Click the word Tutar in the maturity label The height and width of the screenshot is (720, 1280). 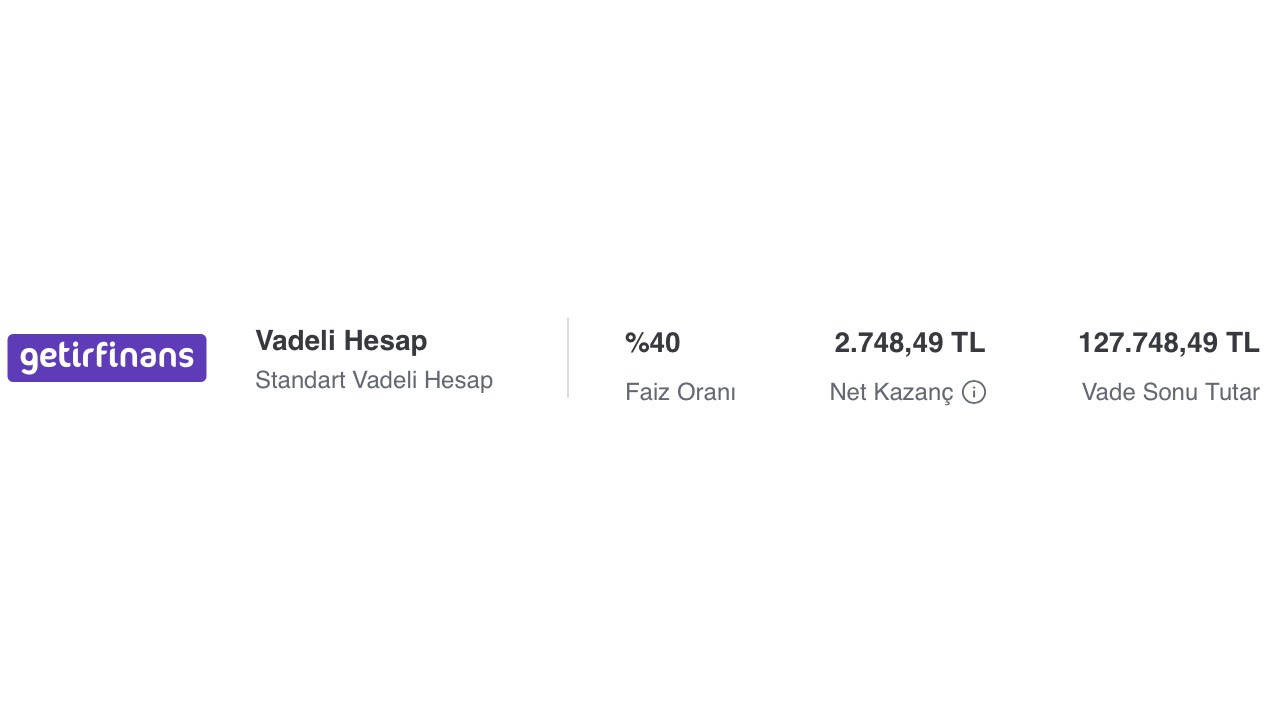click(x=1232, y=392)
